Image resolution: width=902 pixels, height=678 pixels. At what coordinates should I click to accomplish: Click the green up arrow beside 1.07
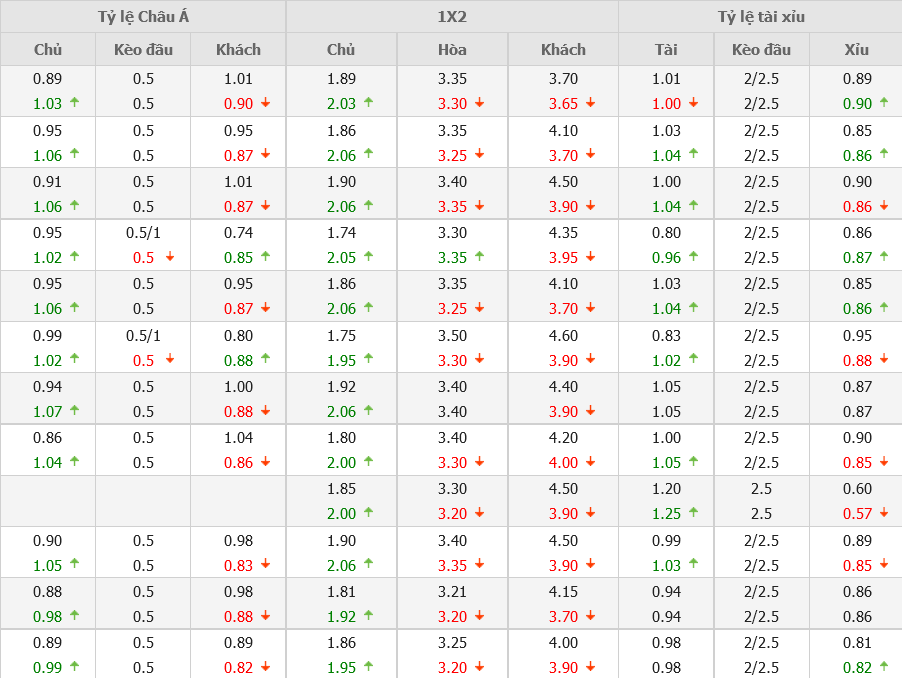pos(75,410)
